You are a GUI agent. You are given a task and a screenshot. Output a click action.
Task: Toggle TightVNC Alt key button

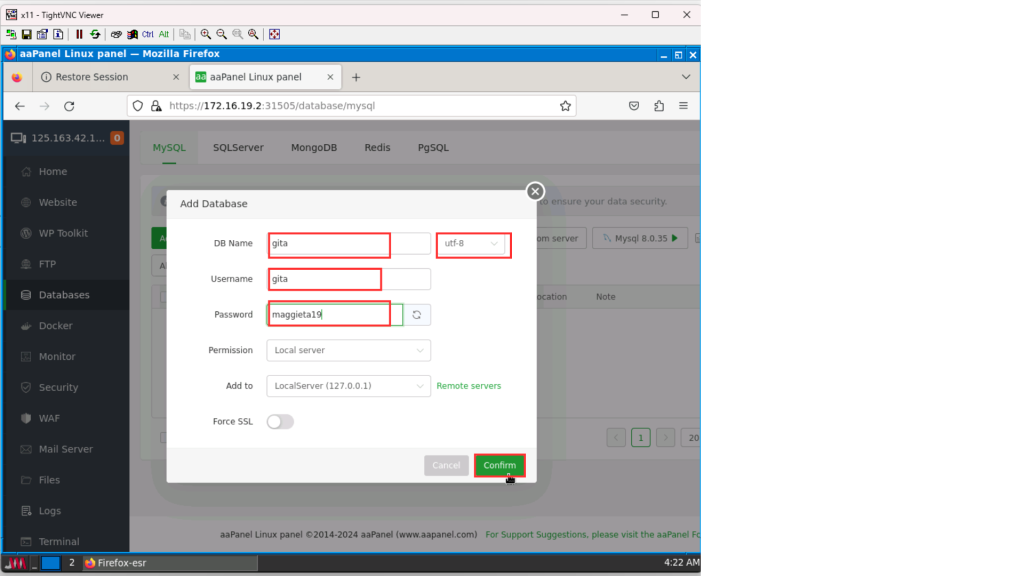tap(165, 34)
